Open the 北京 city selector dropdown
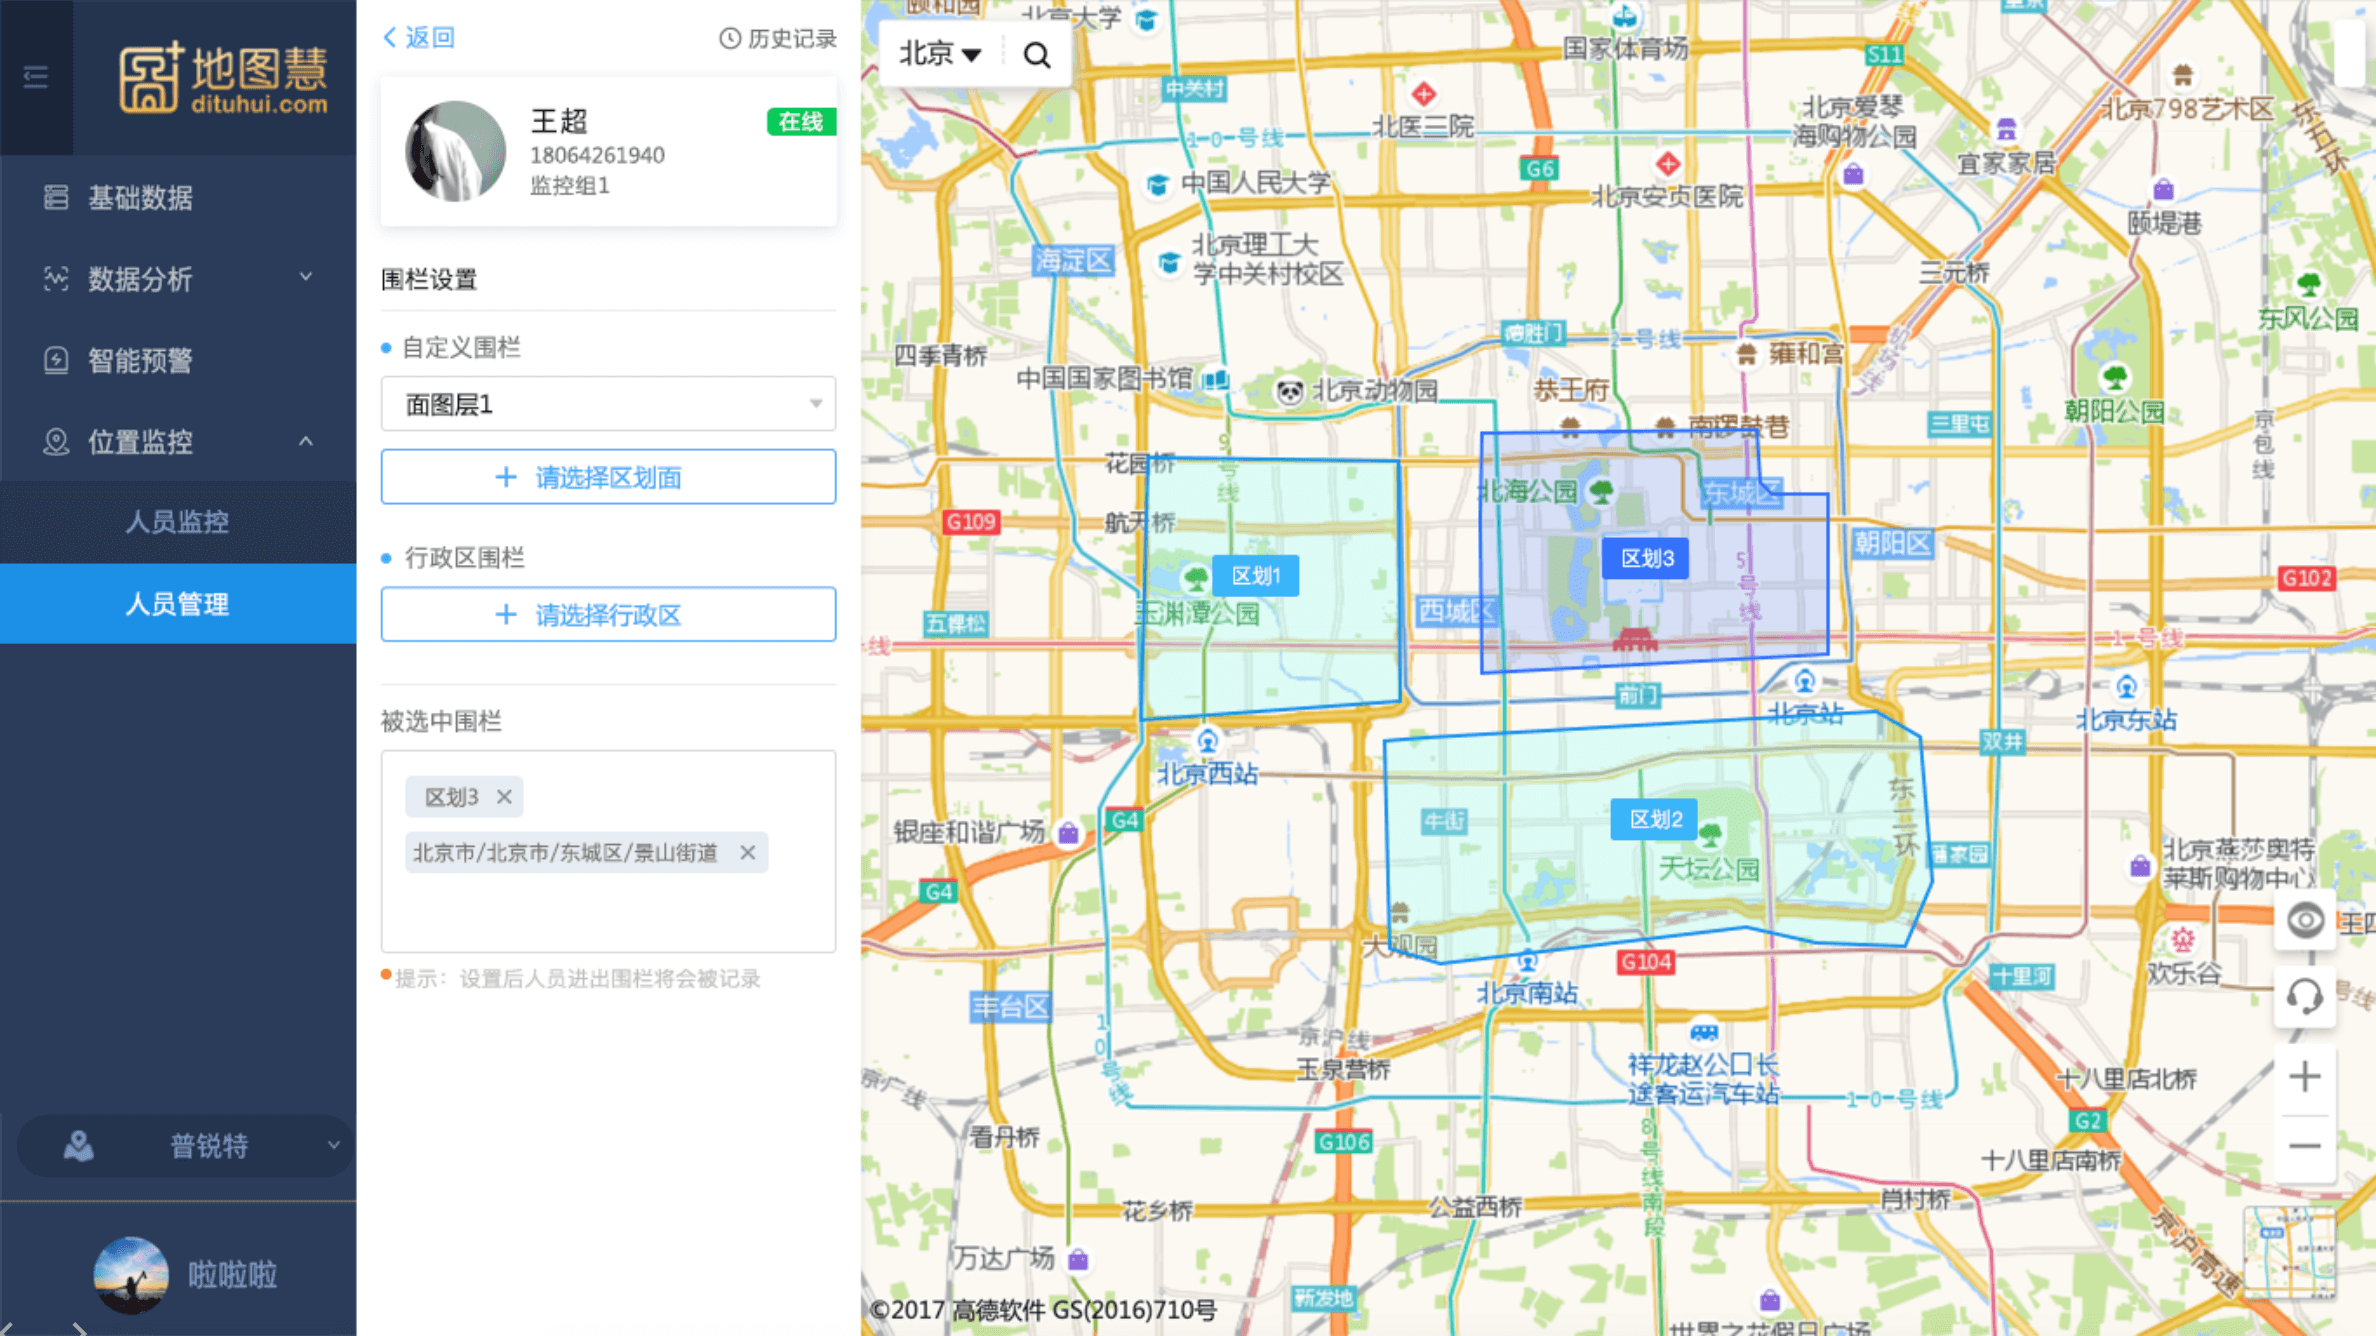The image size is (2376, 1336). pyautogui.click(x=940, y=54)
